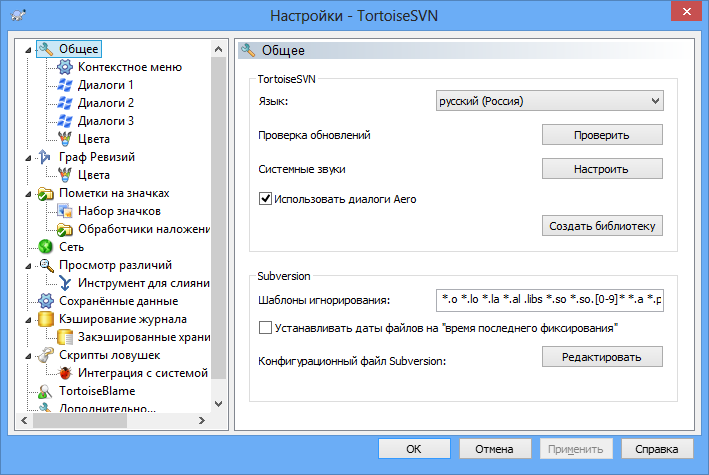
Task: Collapse the Граф Ревизий node
Action: point(28,158)
